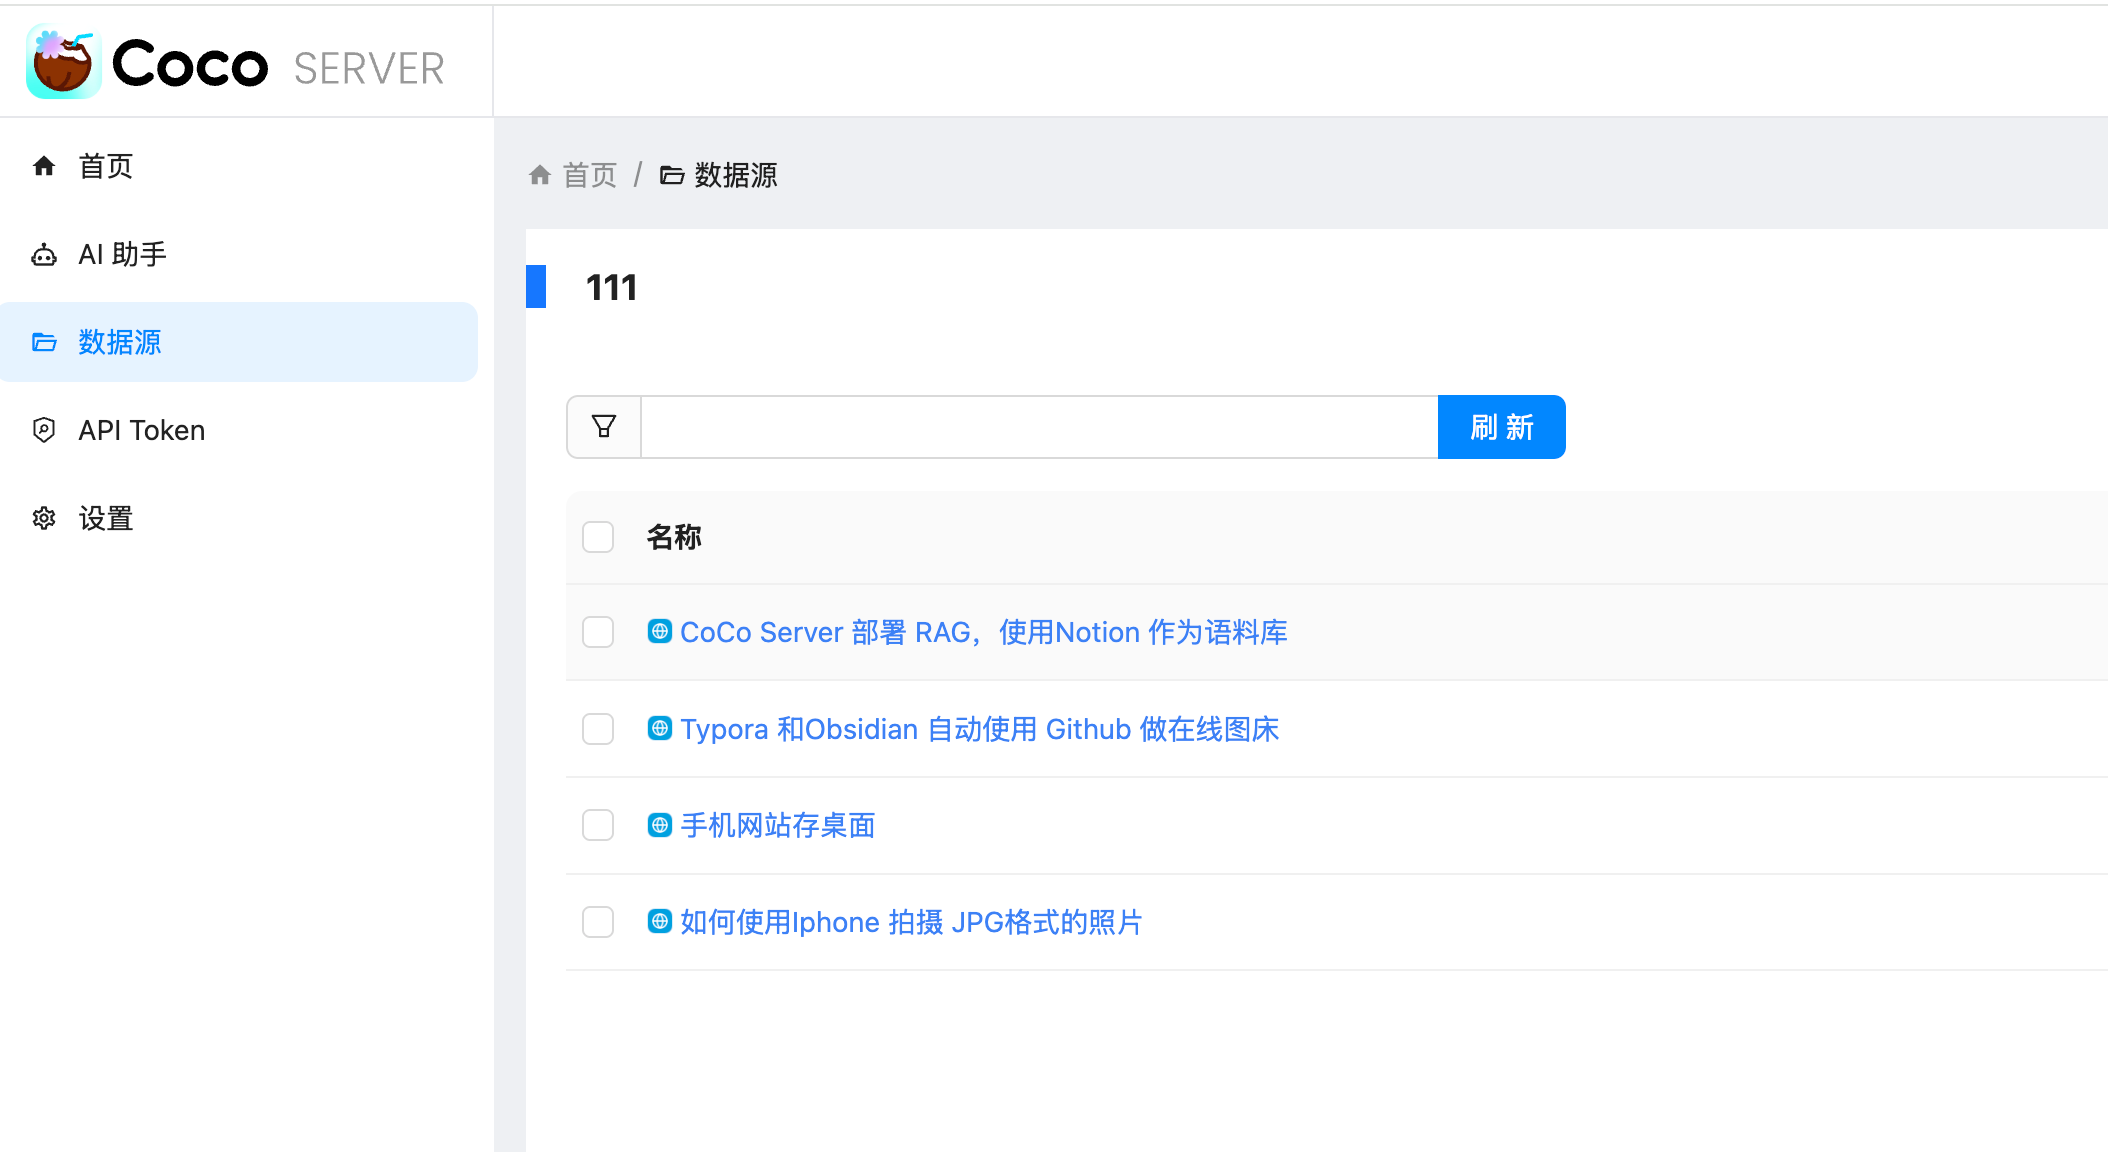Click the globe icon beside CoCo Server RAG entry
The width and height of the screenshot is (2108, 1152).
(x=659, y=632)
